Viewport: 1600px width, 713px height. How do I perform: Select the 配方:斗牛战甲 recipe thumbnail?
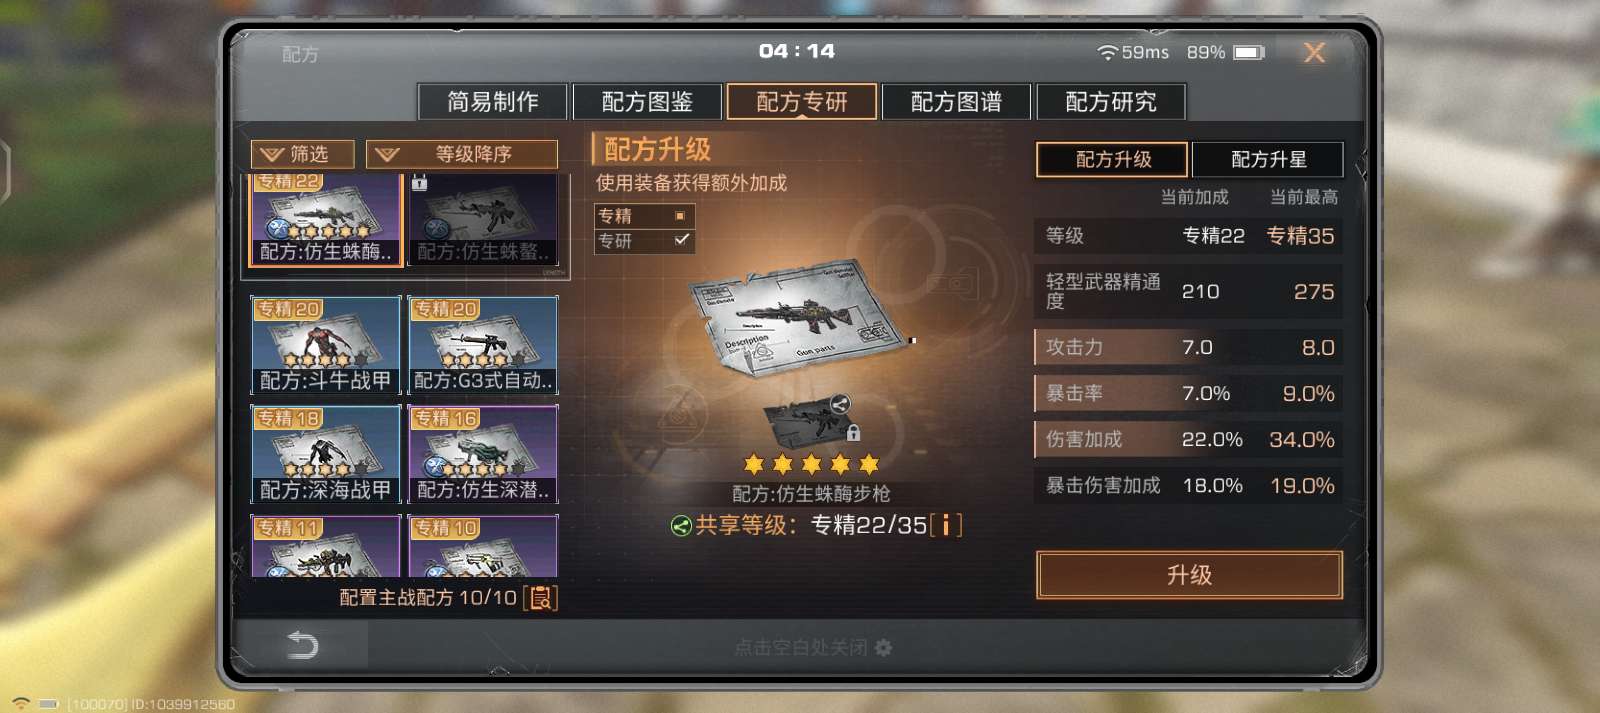(x=325, y=345)
